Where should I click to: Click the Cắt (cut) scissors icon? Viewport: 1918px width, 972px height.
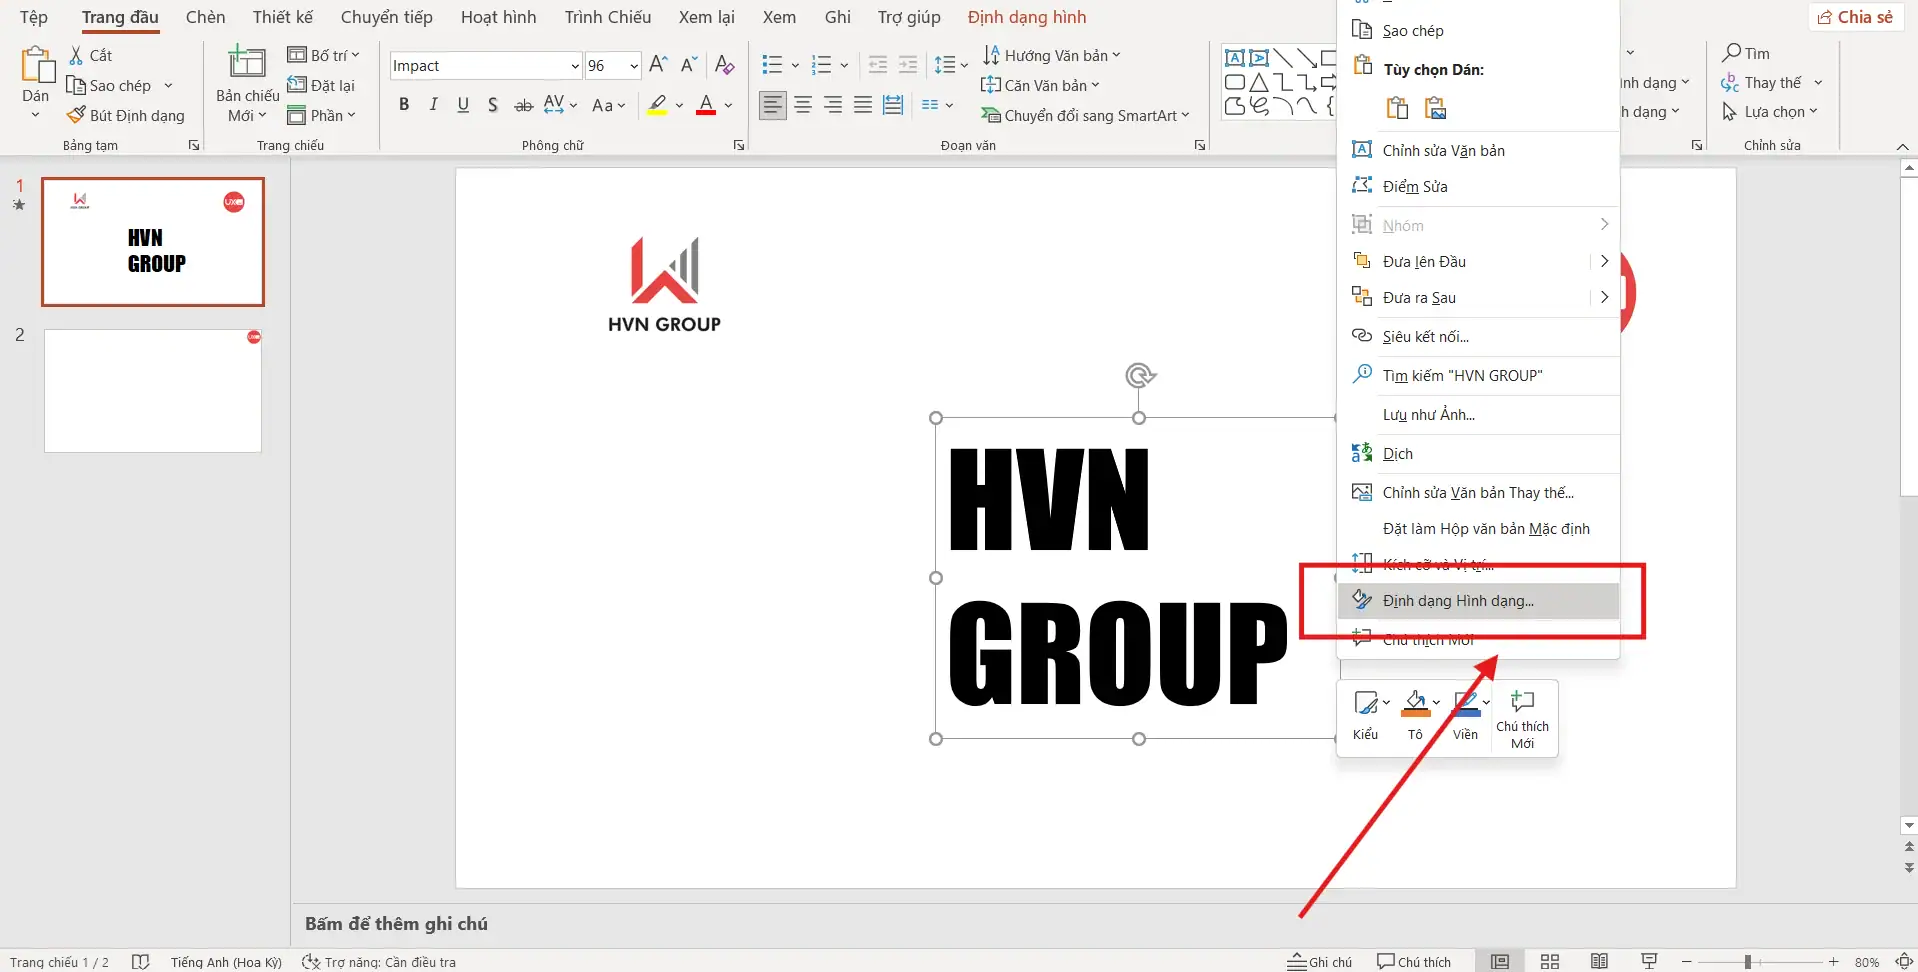(77, 55)
